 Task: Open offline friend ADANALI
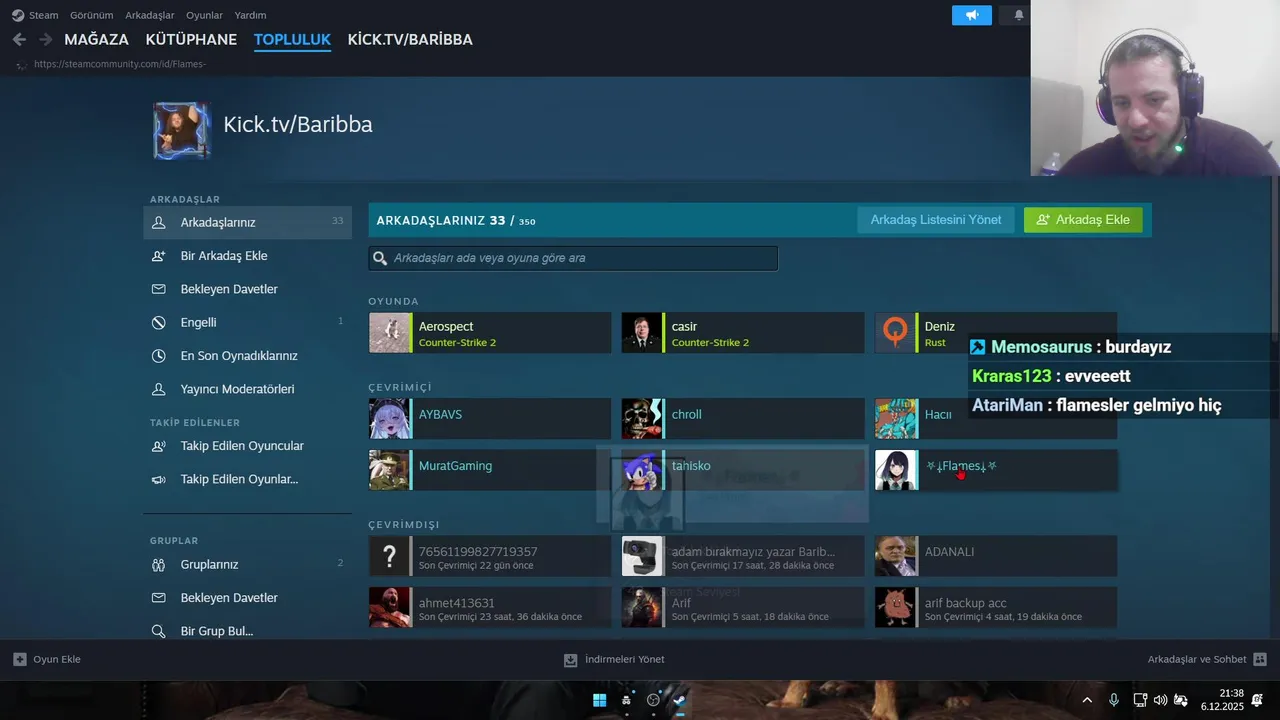996,556
